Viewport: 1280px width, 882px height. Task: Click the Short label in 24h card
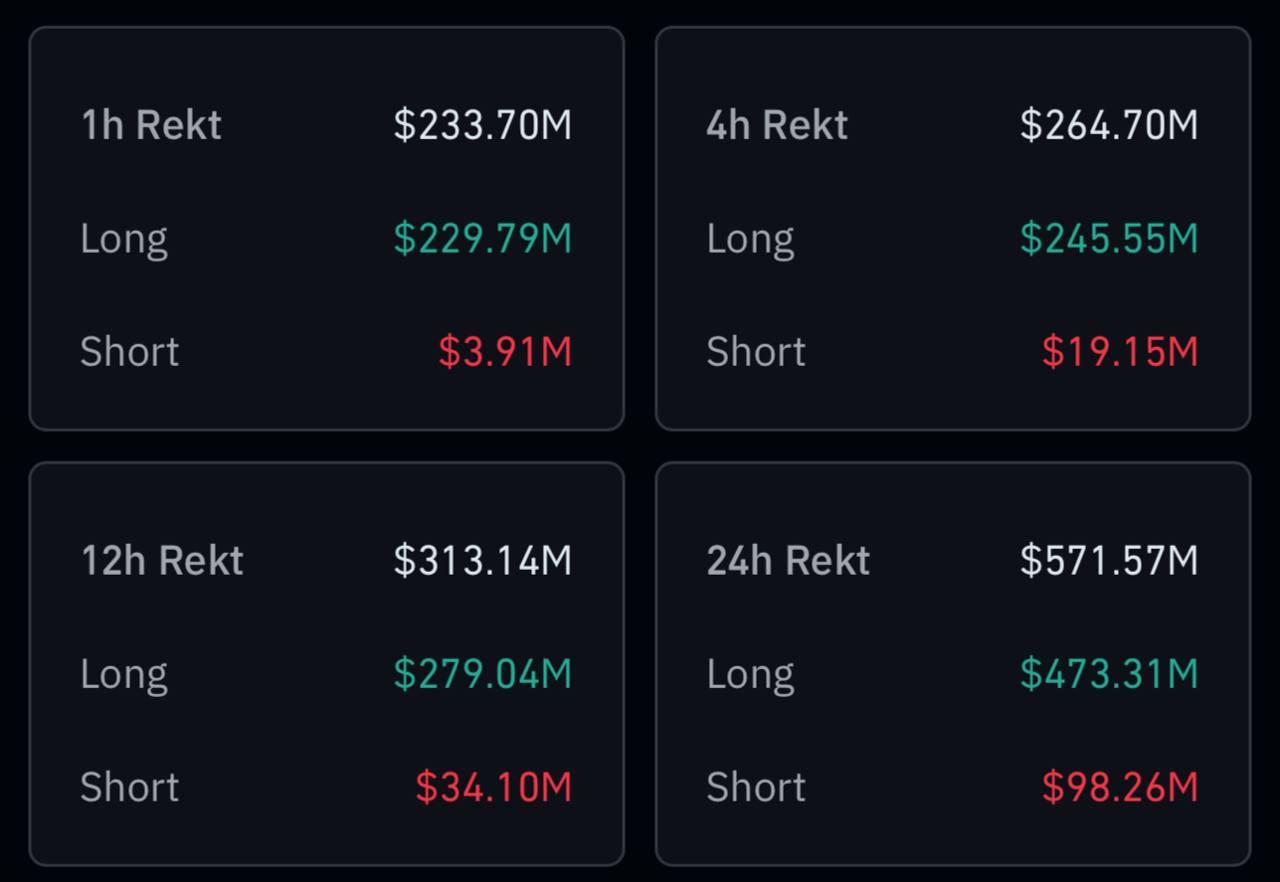[756, 787]
